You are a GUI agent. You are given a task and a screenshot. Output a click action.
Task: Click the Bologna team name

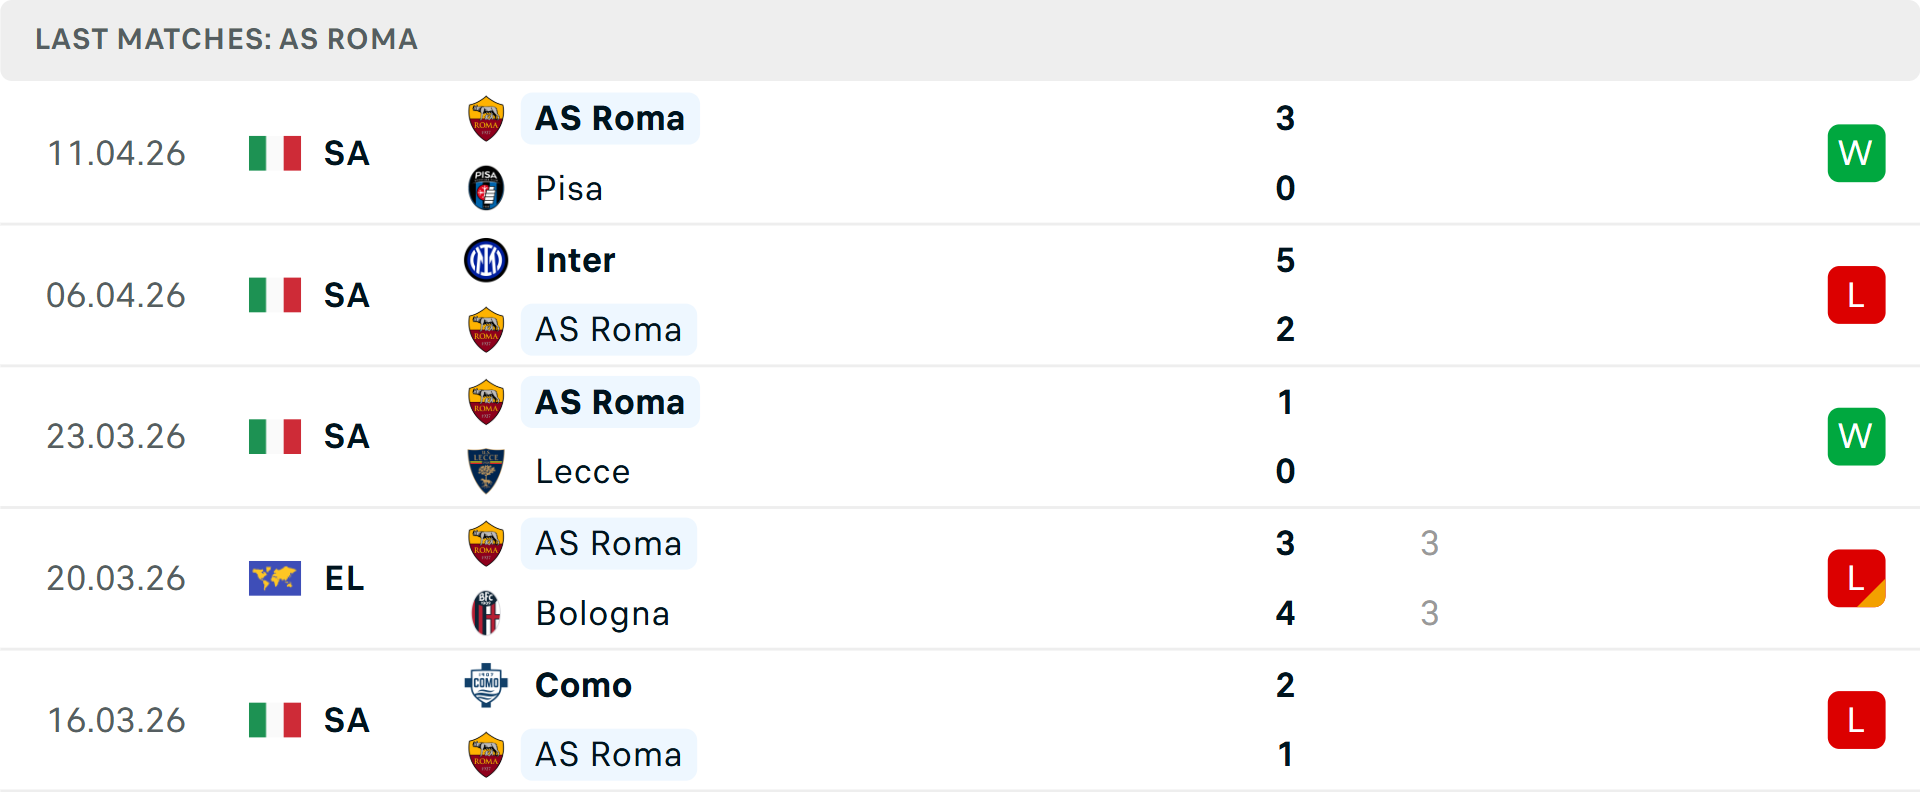coord(602,614)
